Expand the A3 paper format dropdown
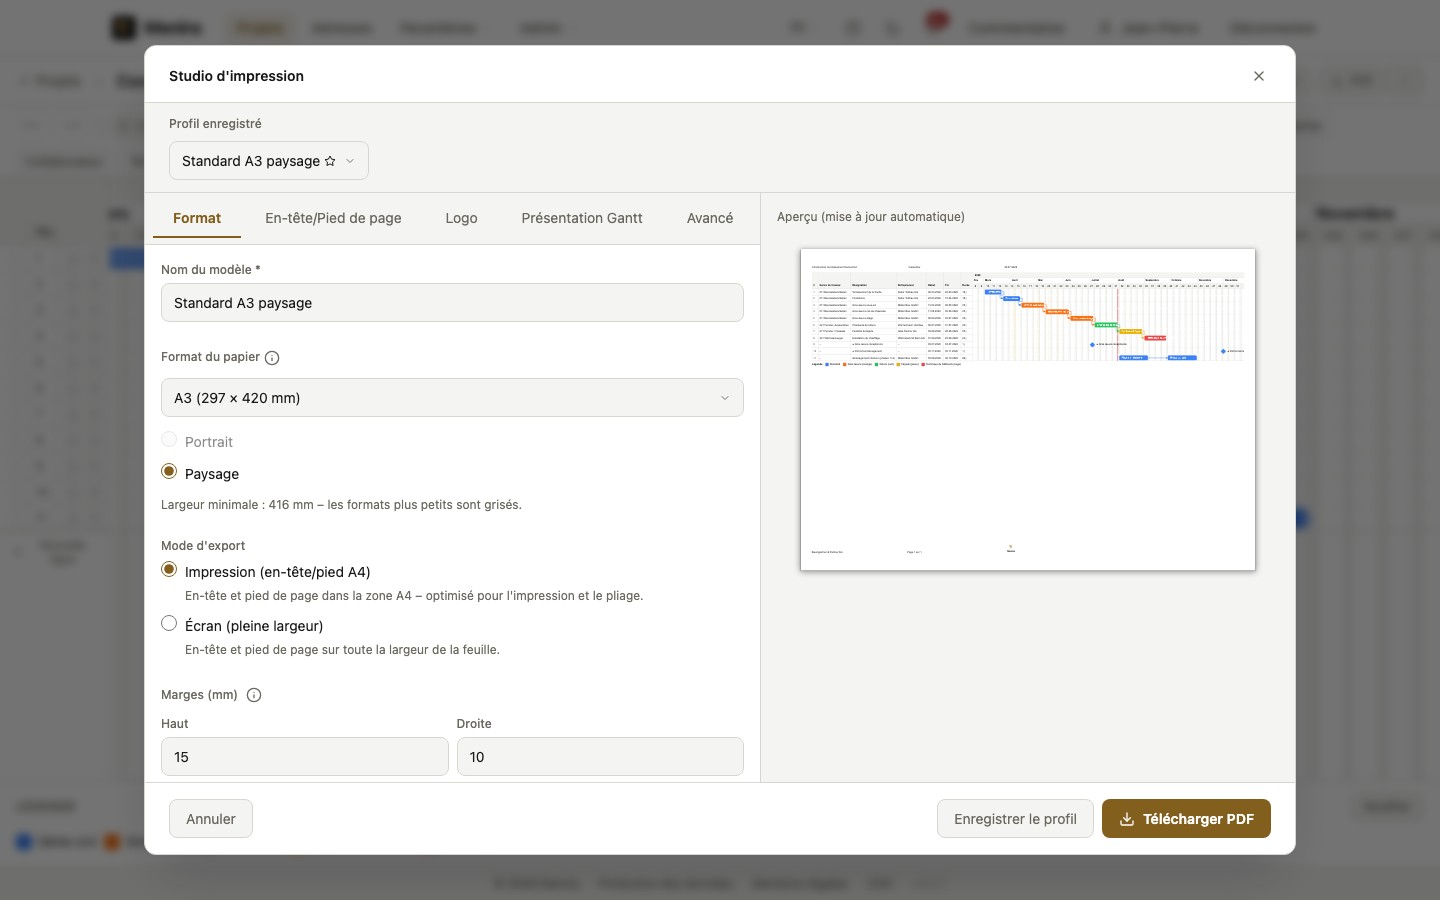Viewport: 1440px width, 900px height. point(452,398)
